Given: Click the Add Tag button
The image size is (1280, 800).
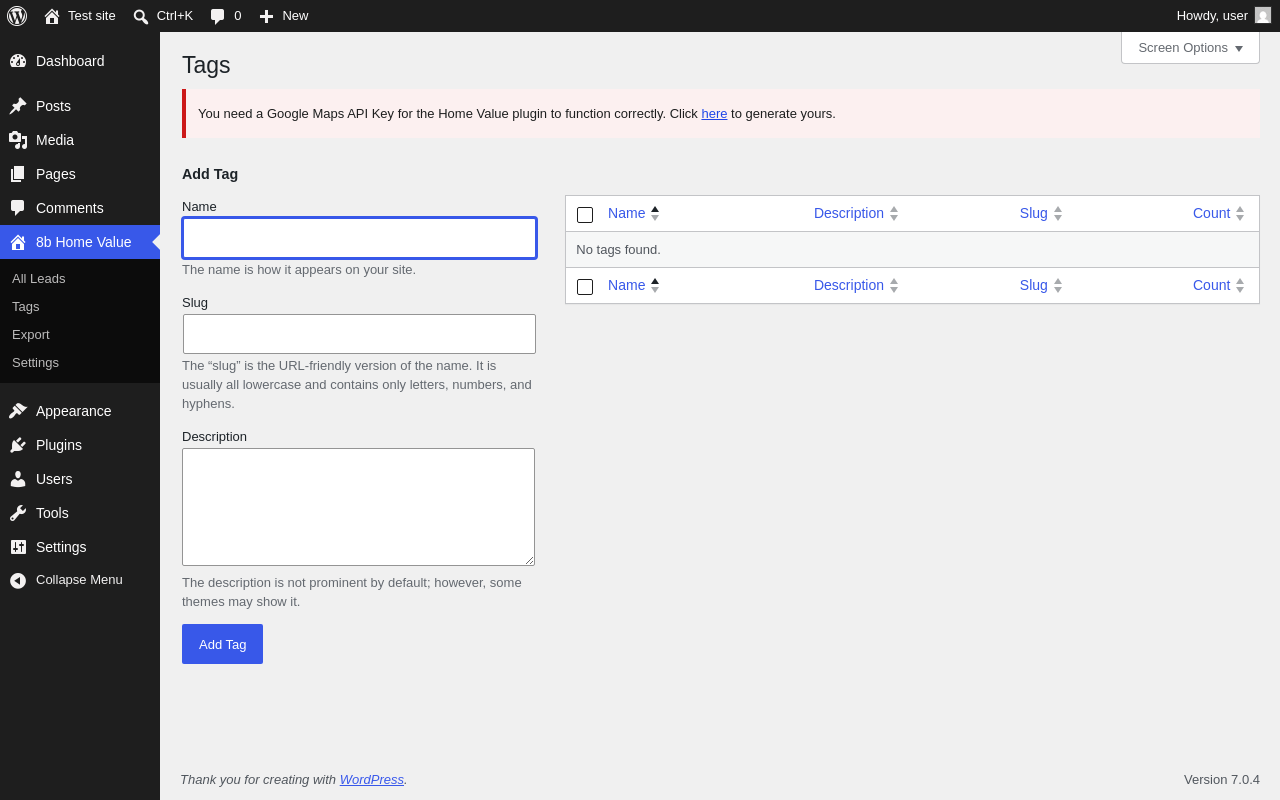Looking at the screenshot, I should (x=222, y=644).
